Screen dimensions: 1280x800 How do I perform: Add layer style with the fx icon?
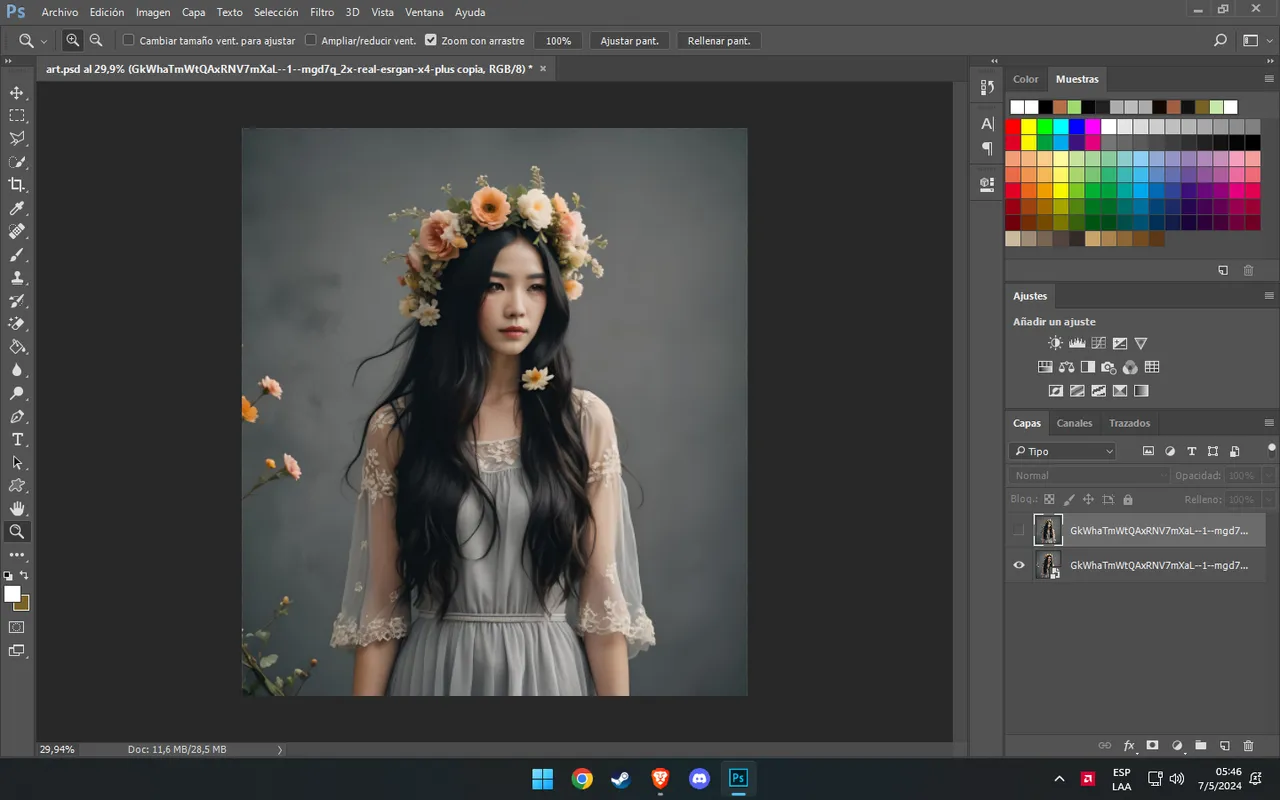point(1129,746)
